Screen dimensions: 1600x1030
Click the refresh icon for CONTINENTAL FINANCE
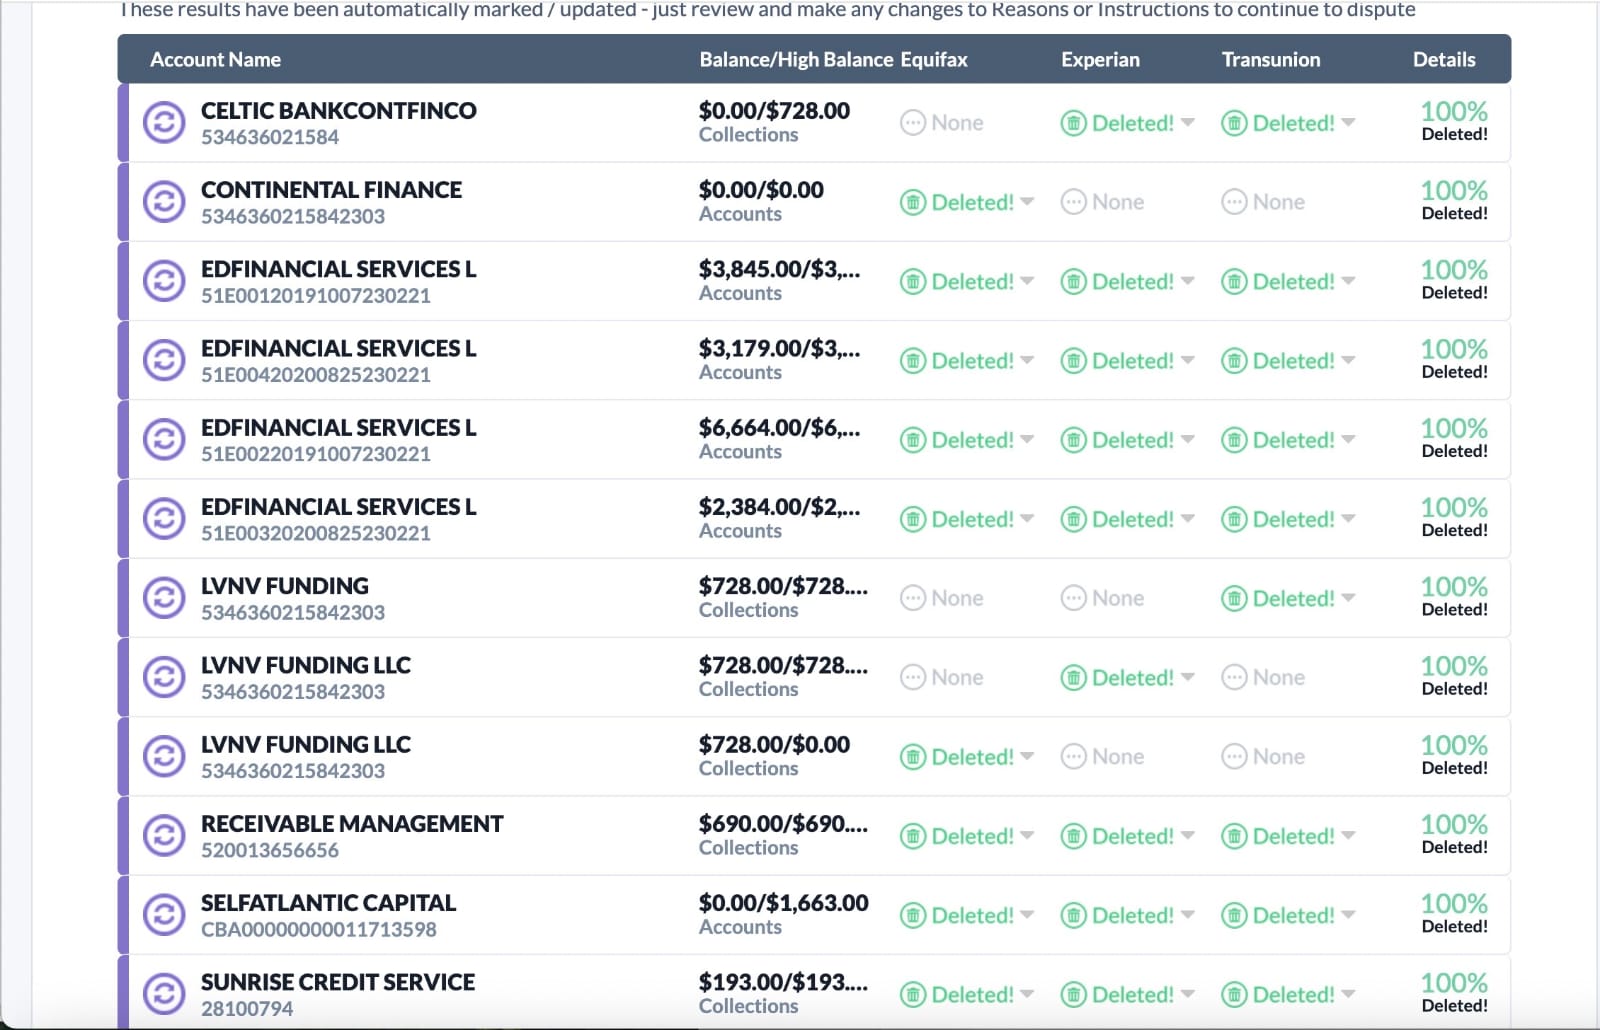(x=165, y=201)
